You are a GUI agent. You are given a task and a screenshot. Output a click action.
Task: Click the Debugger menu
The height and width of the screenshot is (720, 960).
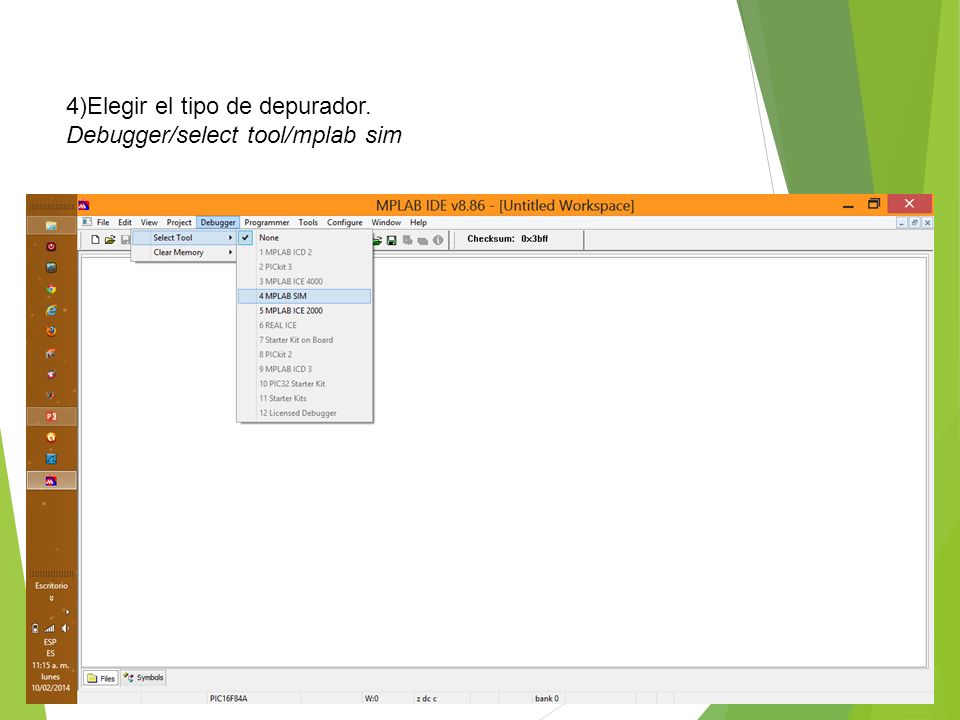point(218,222)
